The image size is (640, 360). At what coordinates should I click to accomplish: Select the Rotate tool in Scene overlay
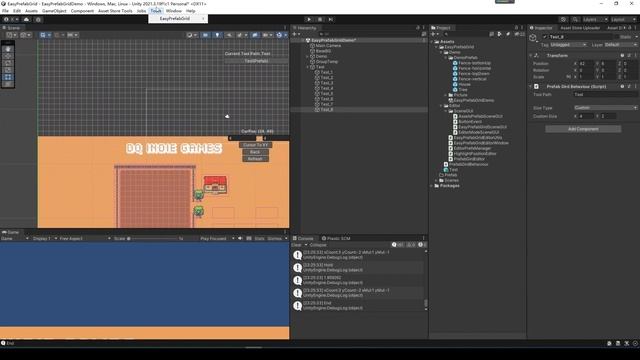(8, 63)
